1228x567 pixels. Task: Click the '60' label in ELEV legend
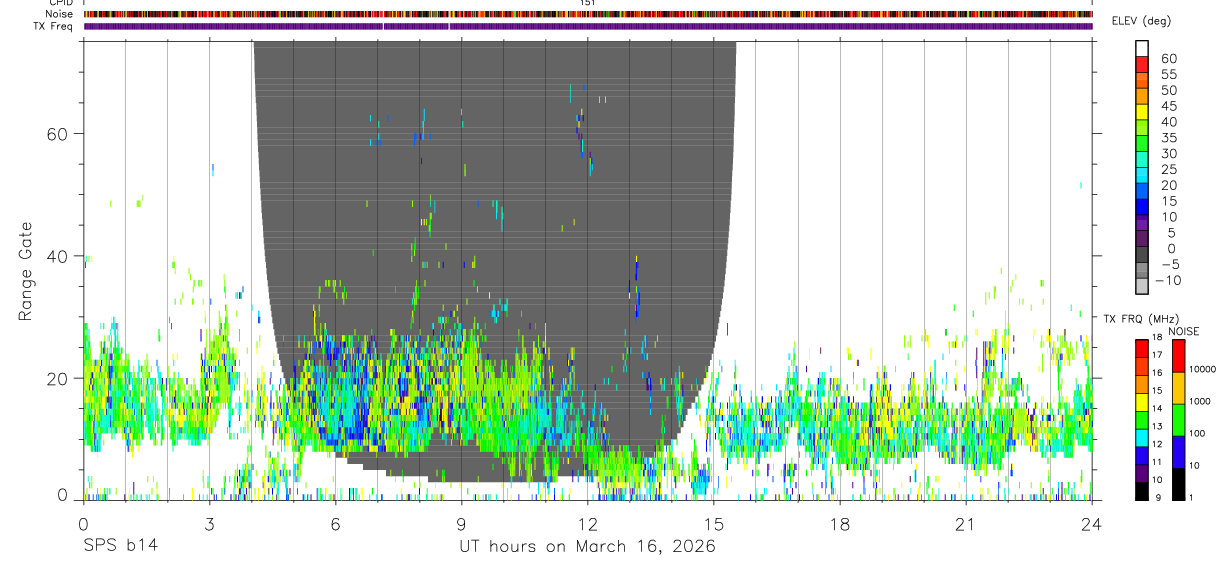pyautogui.click(x=1168, y=59)
